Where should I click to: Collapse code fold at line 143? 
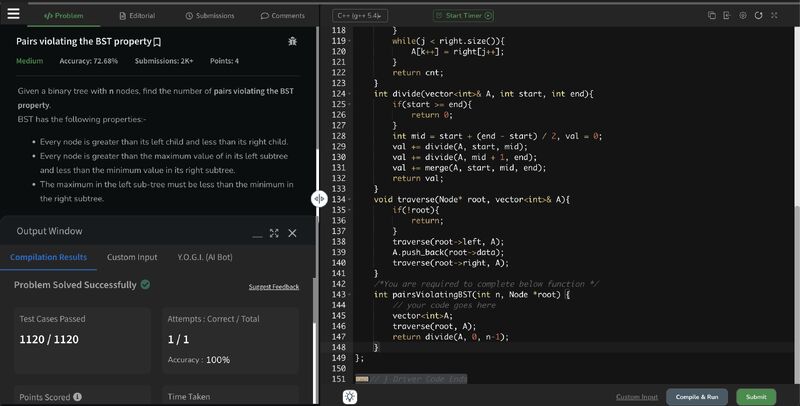[x=349, y=295]
